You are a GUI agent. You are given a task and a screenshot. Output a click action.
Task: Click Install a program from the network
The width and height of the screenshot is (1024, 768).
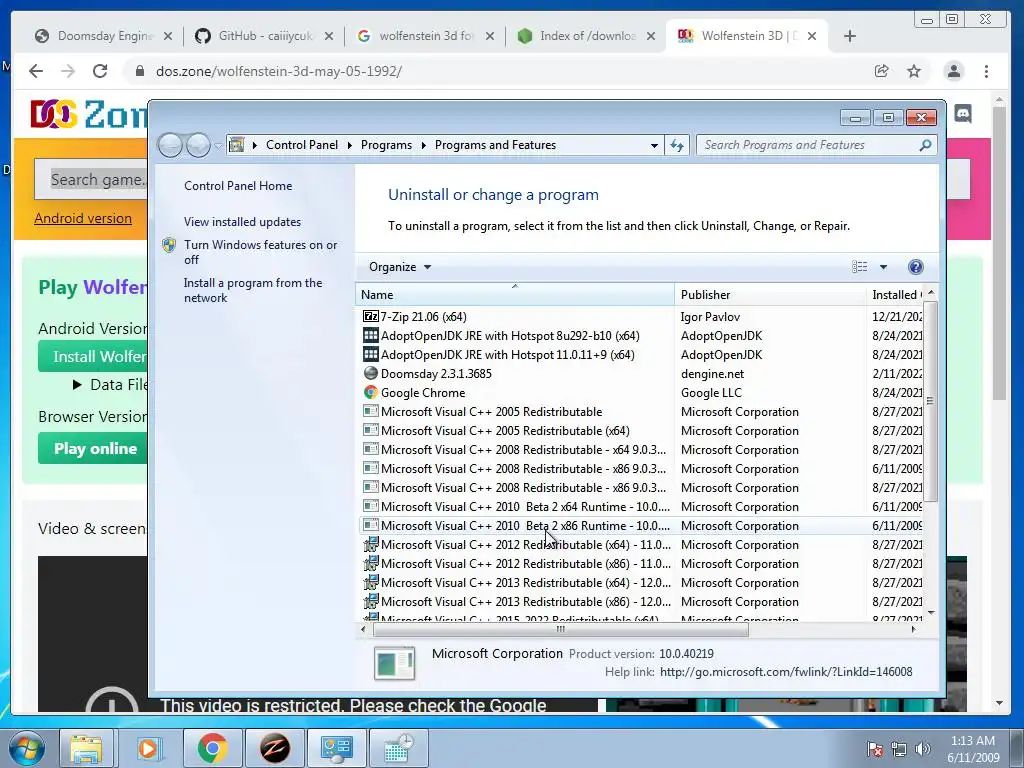pos(253,290)
